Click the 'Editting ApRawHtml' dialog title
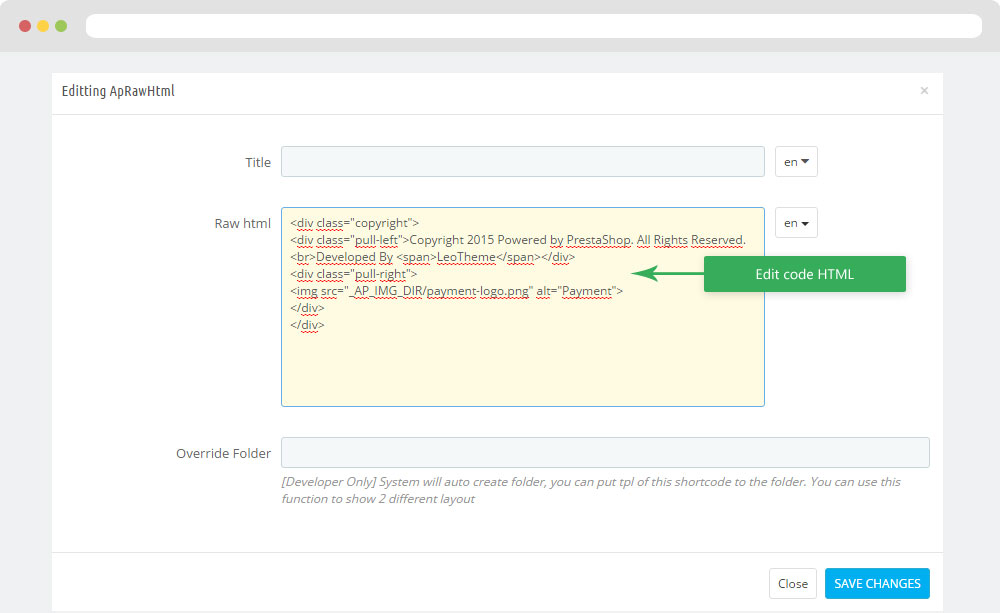The image size is (1000, 613). coord(118,91)
